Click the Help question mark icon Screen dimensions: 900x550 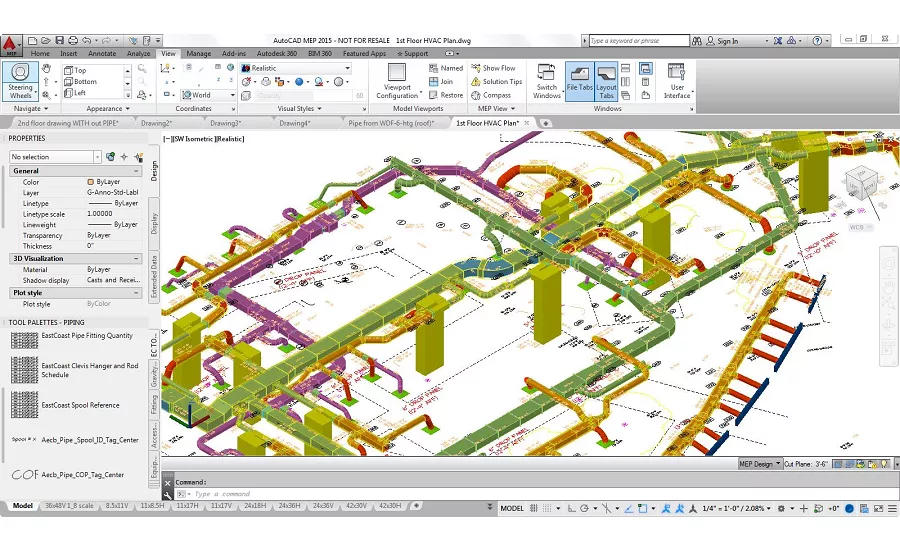(x=817, y=41)
